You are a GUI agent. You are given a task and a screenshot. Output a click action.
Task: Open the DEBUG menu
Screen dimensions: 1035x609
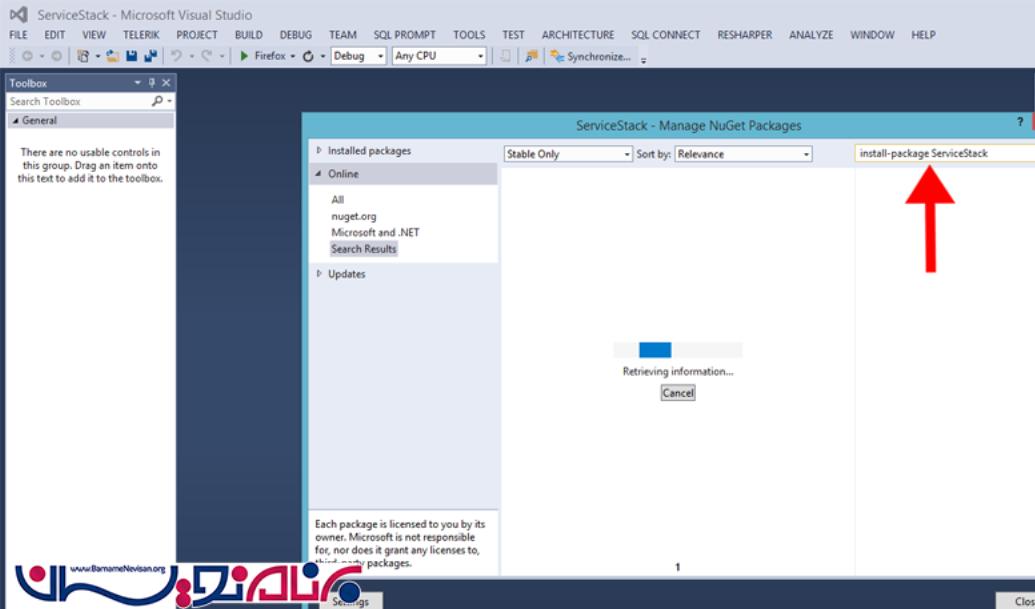pyautogui.click(x=296, y=34)
